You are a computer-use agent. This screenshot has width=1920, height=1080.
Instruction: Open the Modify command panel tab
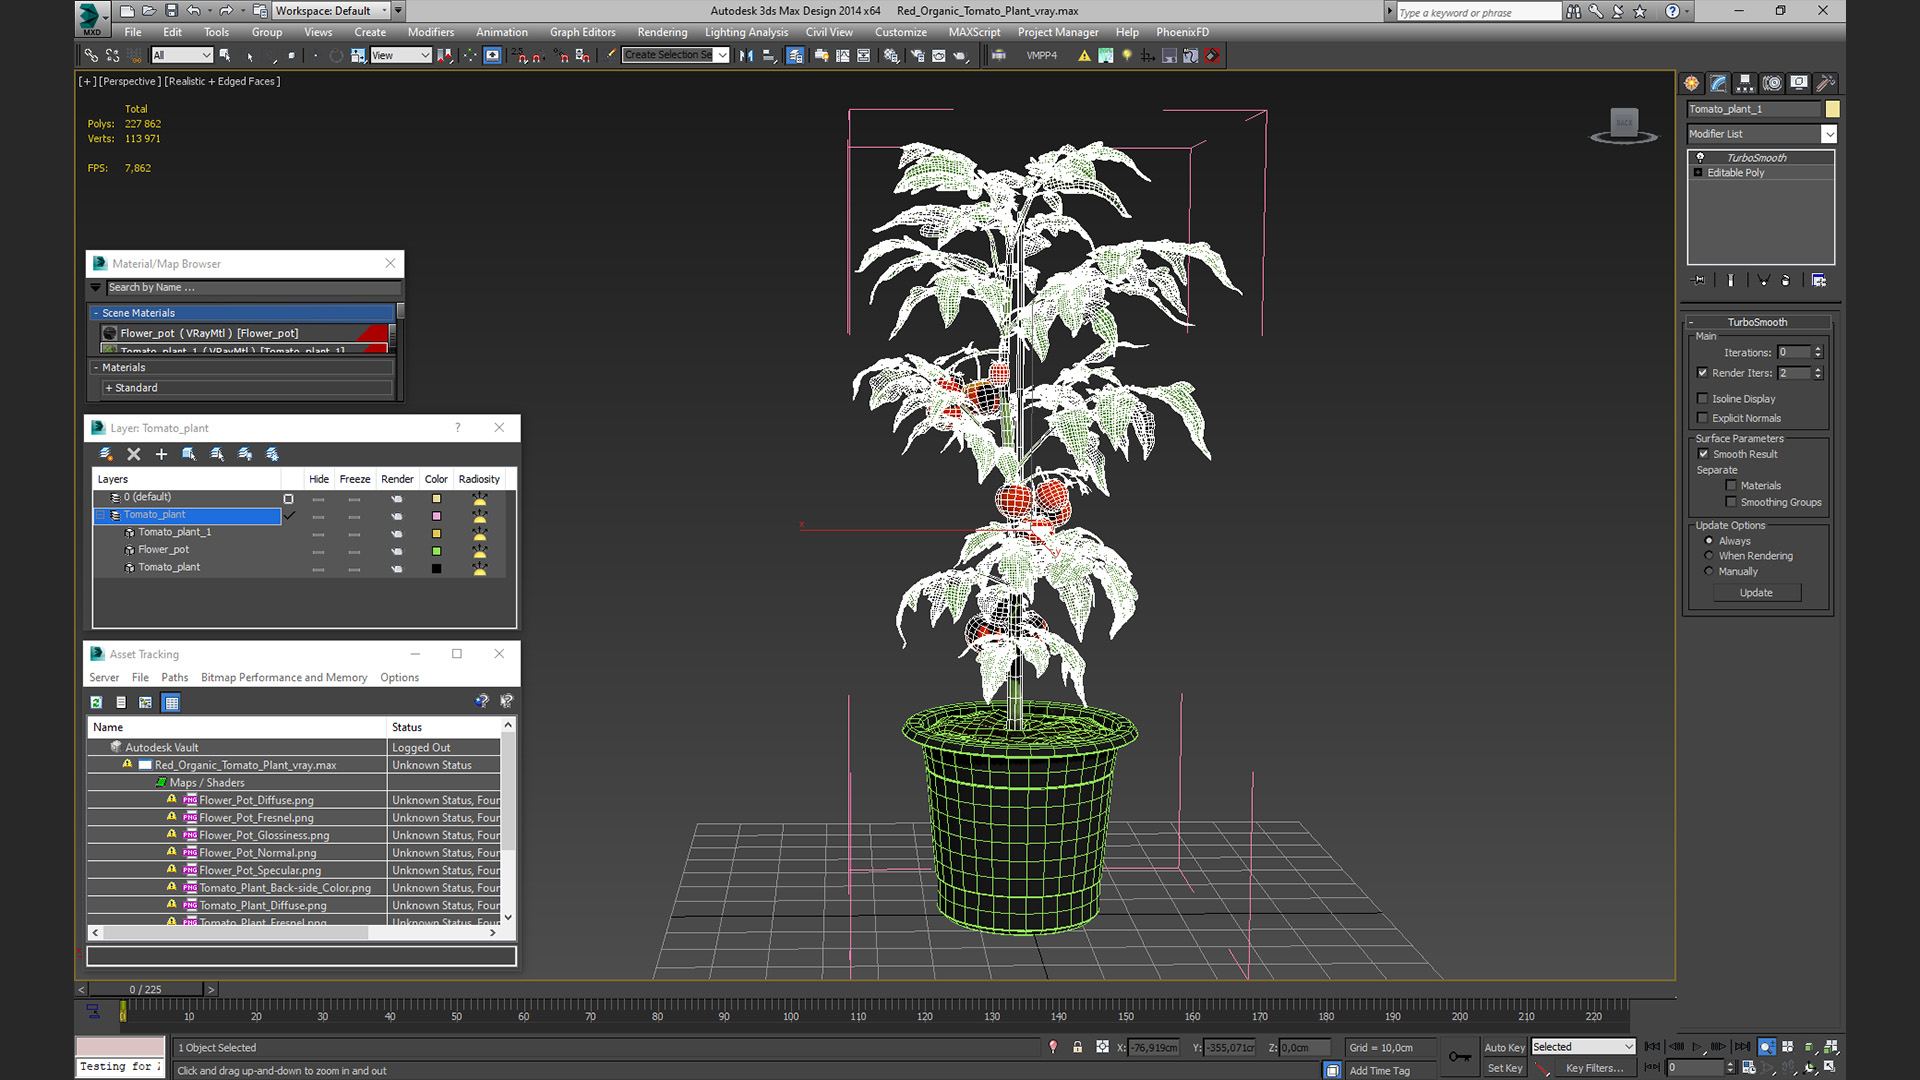pos(1718,83)
